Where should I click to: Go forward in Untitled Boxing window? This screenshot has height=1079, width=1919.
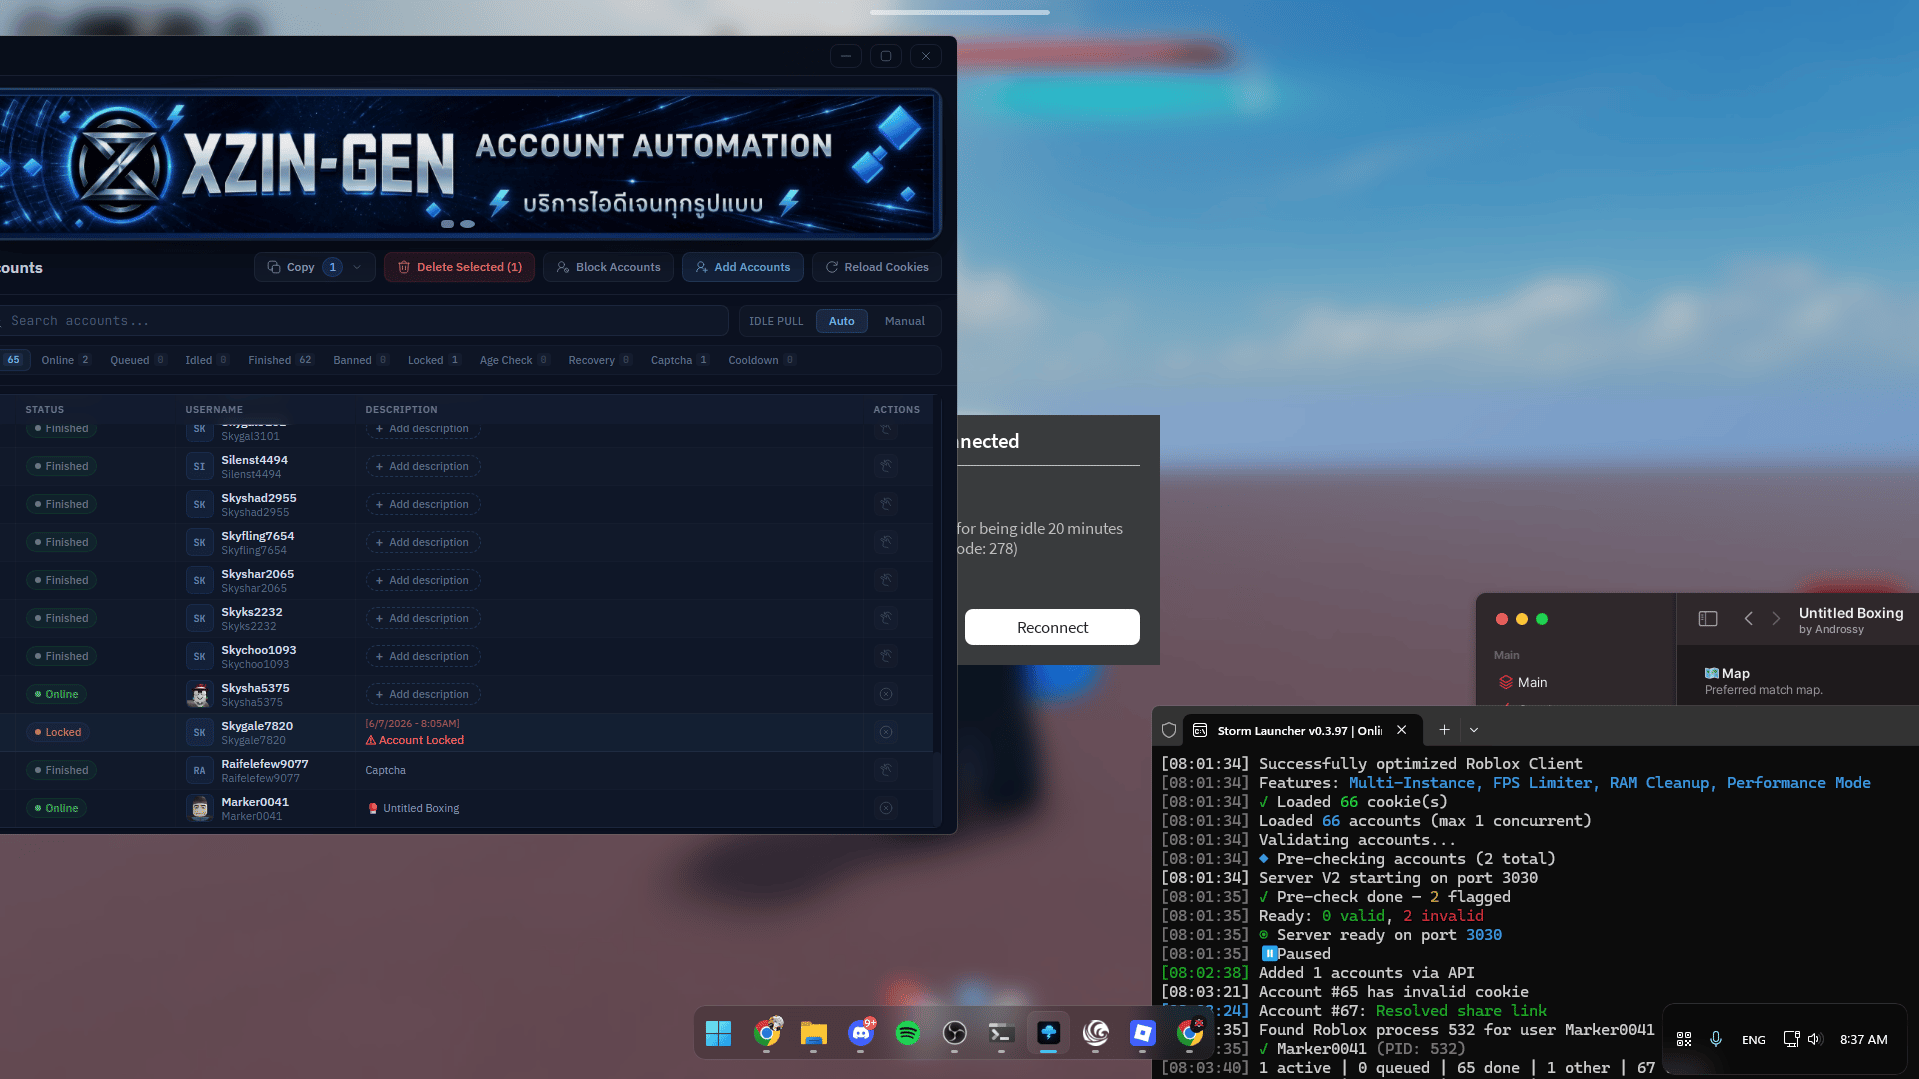coord(1776,619)
